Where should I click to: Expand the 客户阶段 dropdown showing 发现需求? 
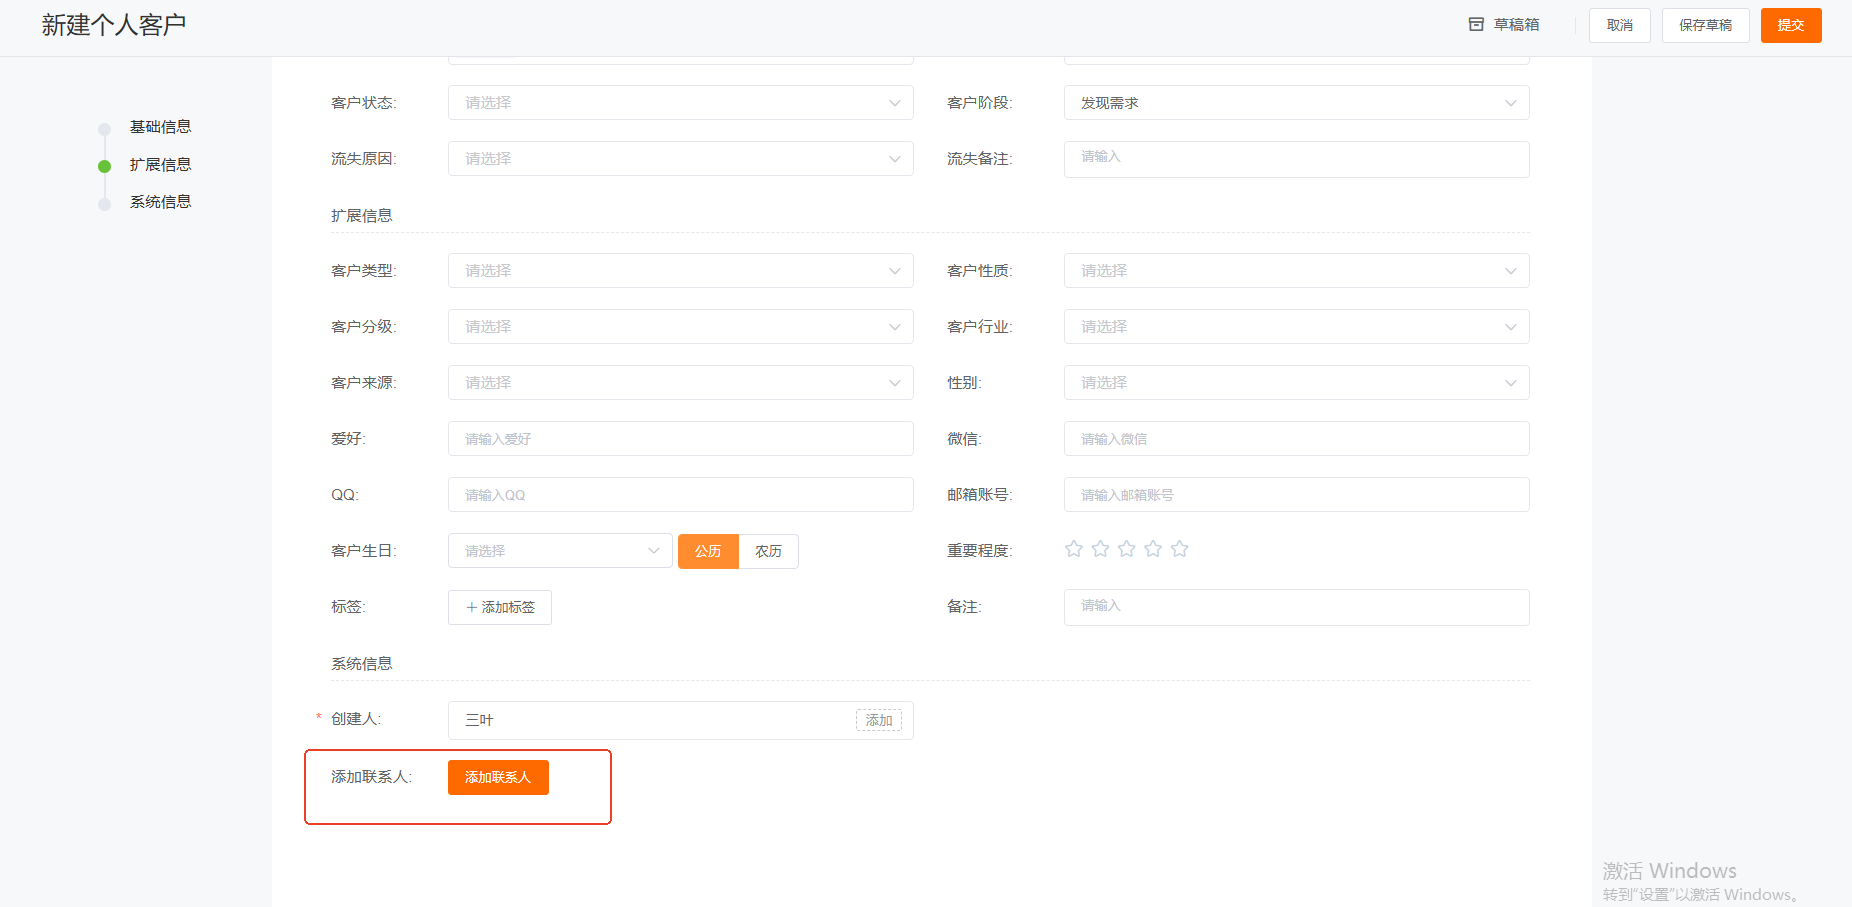[x=1296, y=103]
